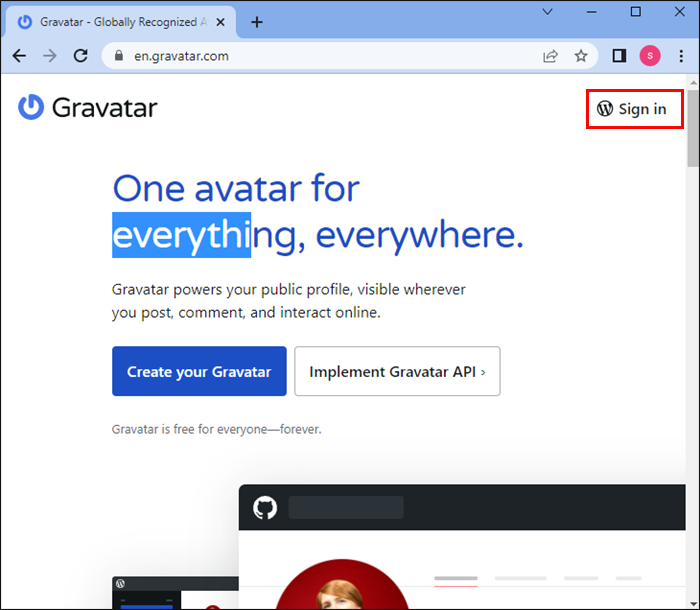700x610 pixels.
Task: Click the WordPress Sign in button
Action: [632, 109]
